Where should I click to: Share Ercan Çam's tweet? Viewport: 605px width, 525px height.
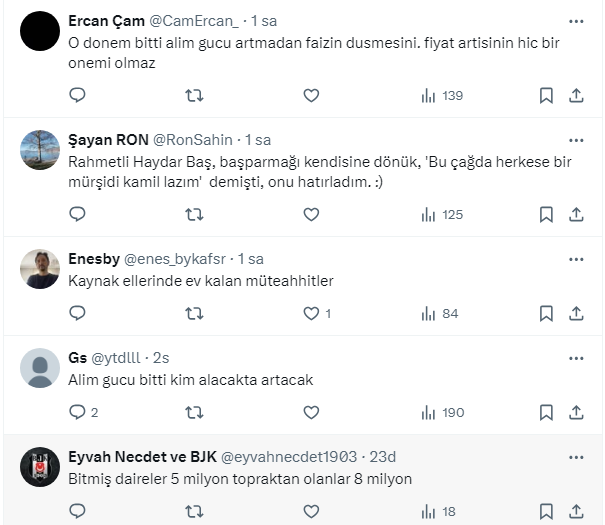pyautogui.click(x=576, y=95)
